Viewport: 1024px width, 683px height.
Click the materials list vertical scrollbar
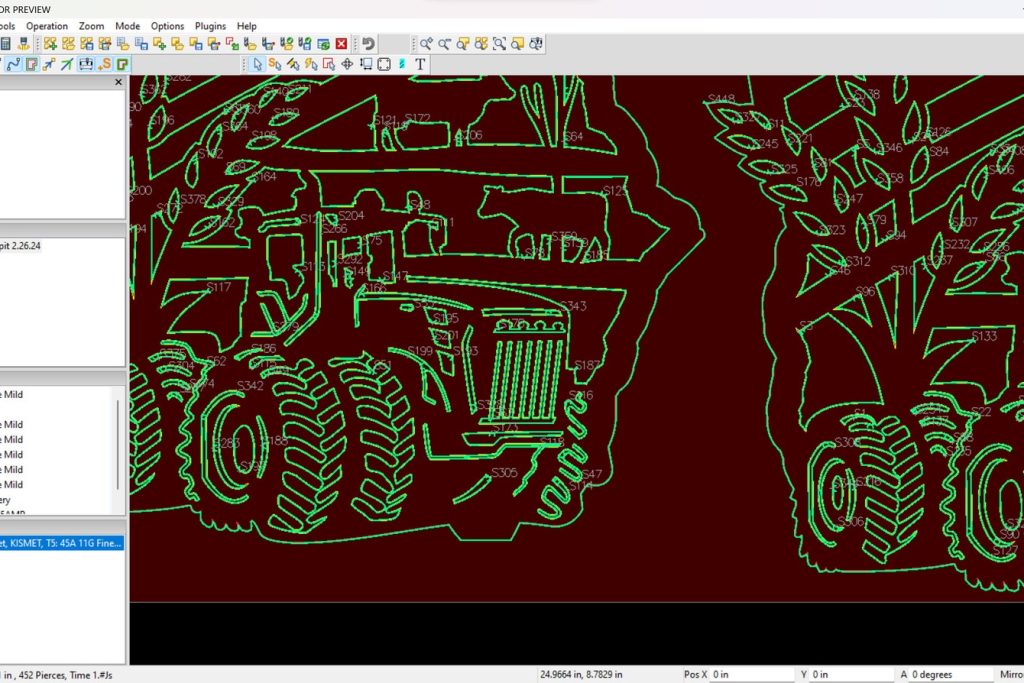119,444
